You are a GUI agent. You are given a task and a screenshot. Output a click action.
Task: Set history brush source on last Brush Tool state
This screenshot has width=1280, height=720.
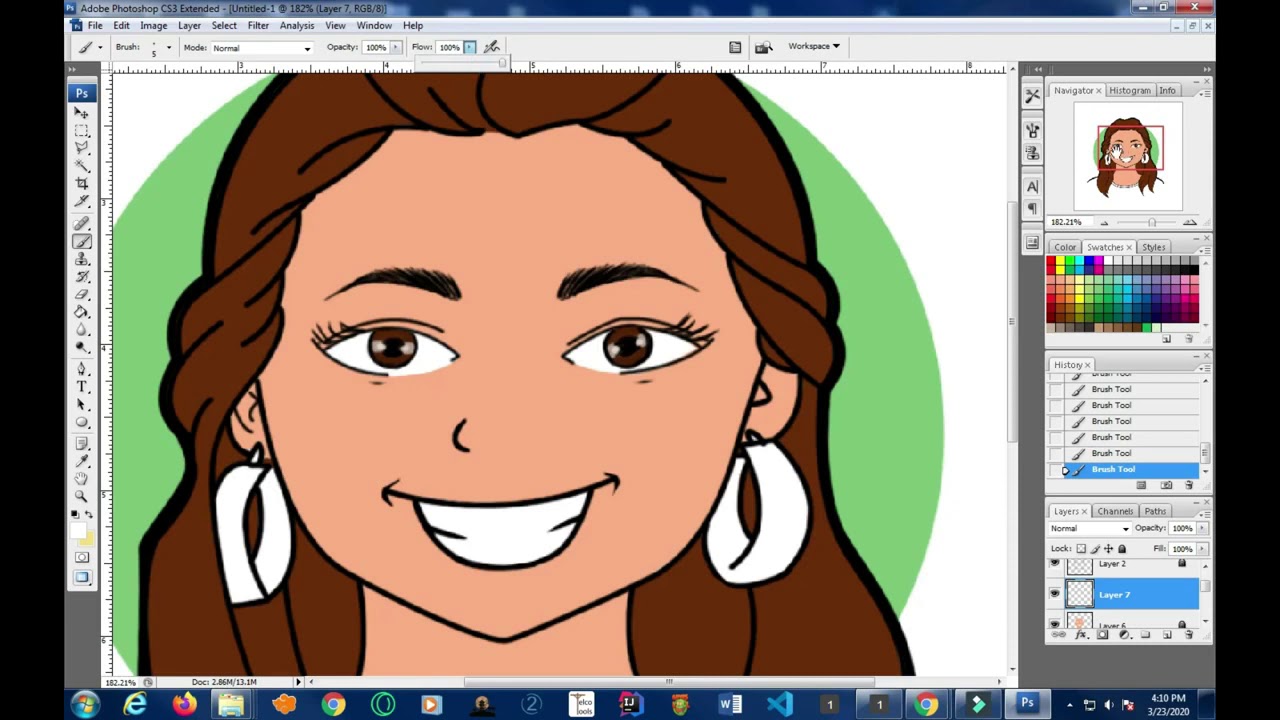tap(1056, 470)
